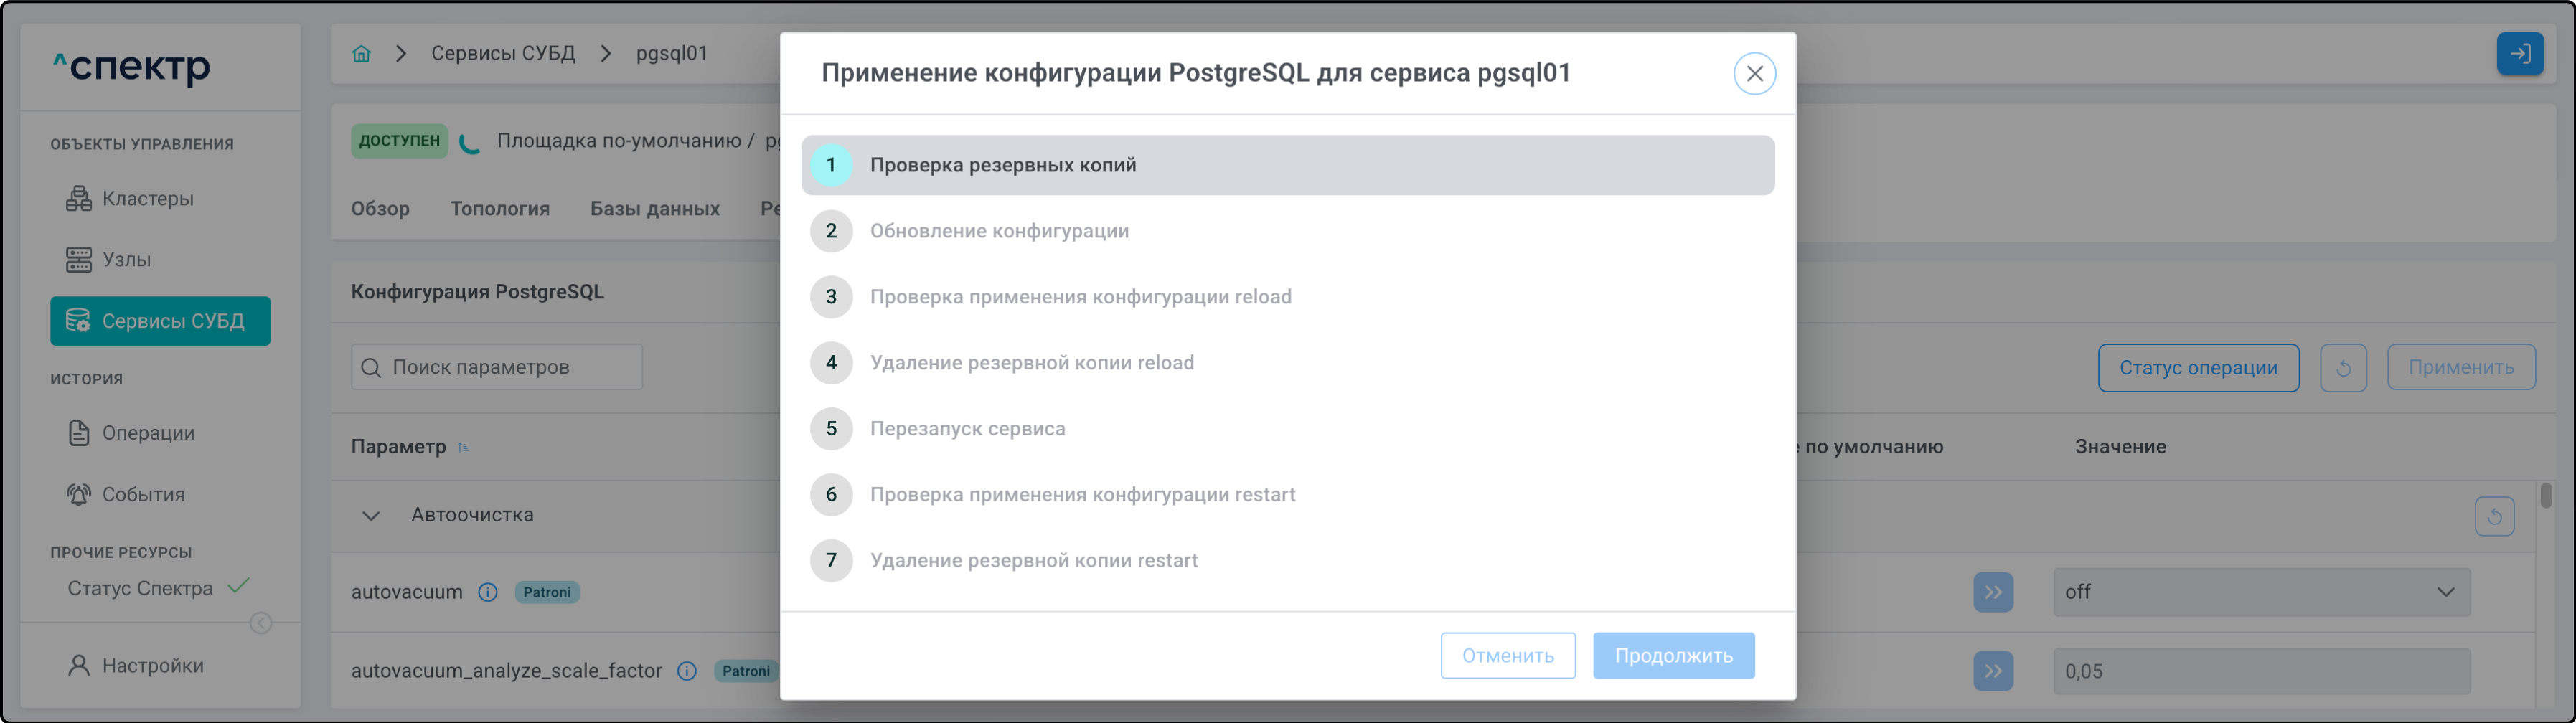2576x723 pixels.
Task: Switch to Базы данных tab
Action: point(654,209)
